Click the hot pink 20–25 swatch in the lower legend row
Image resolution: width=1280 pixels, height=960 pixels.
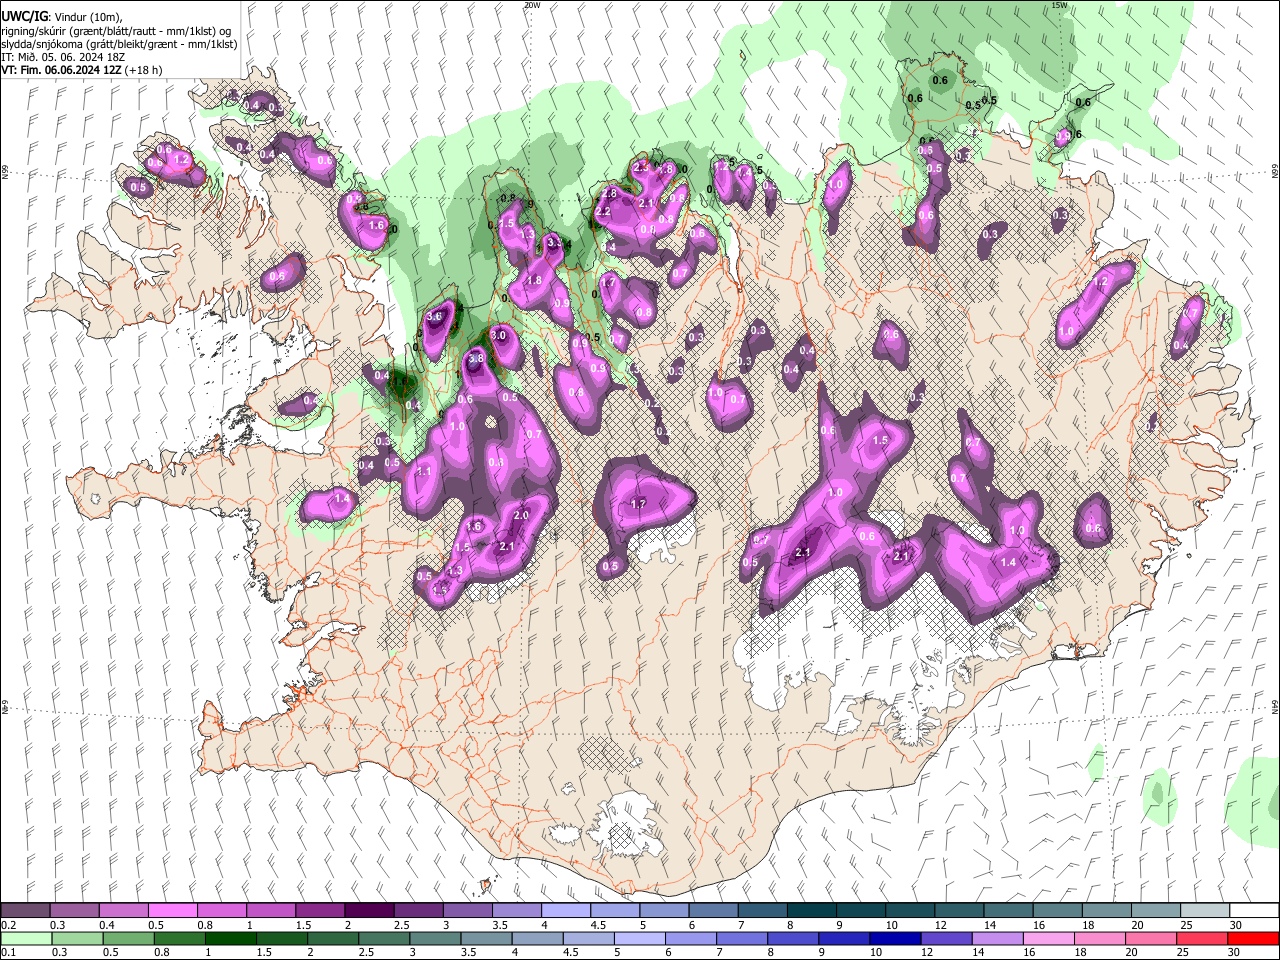pos(1151,938)
